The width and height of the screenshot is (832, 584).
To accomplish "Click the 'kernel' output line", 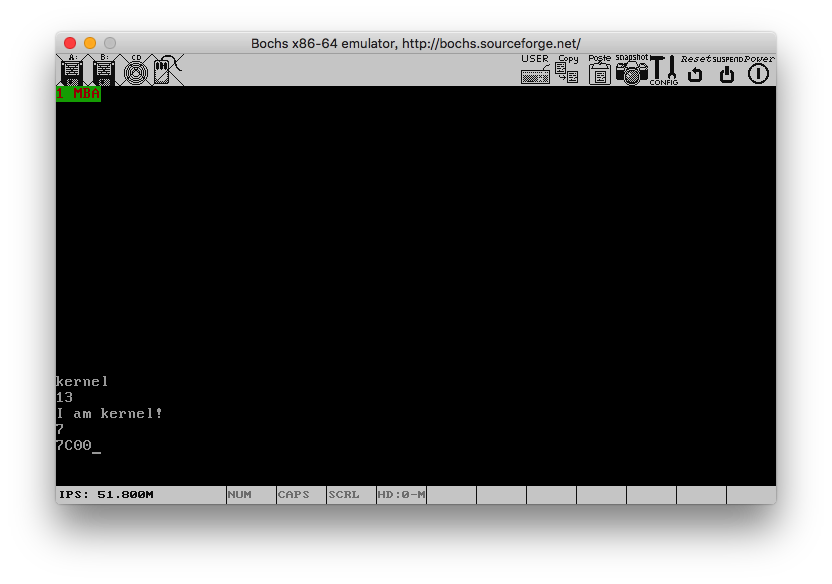I will pyautogui.click(x=82, y=381).
